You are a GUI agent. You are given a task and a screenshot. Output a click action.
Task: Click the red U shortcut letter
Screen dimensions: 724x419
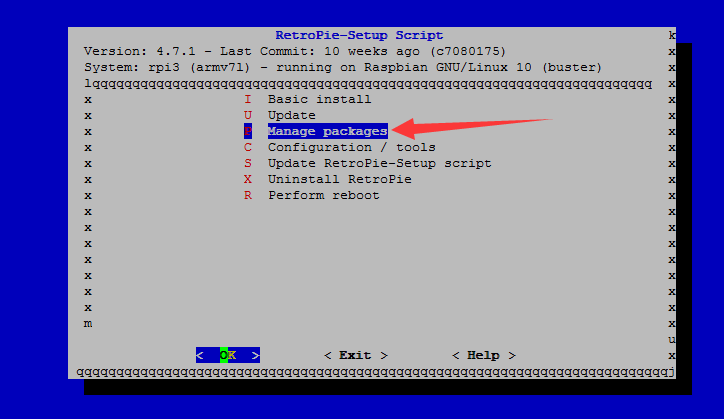(x=248, y=115)
